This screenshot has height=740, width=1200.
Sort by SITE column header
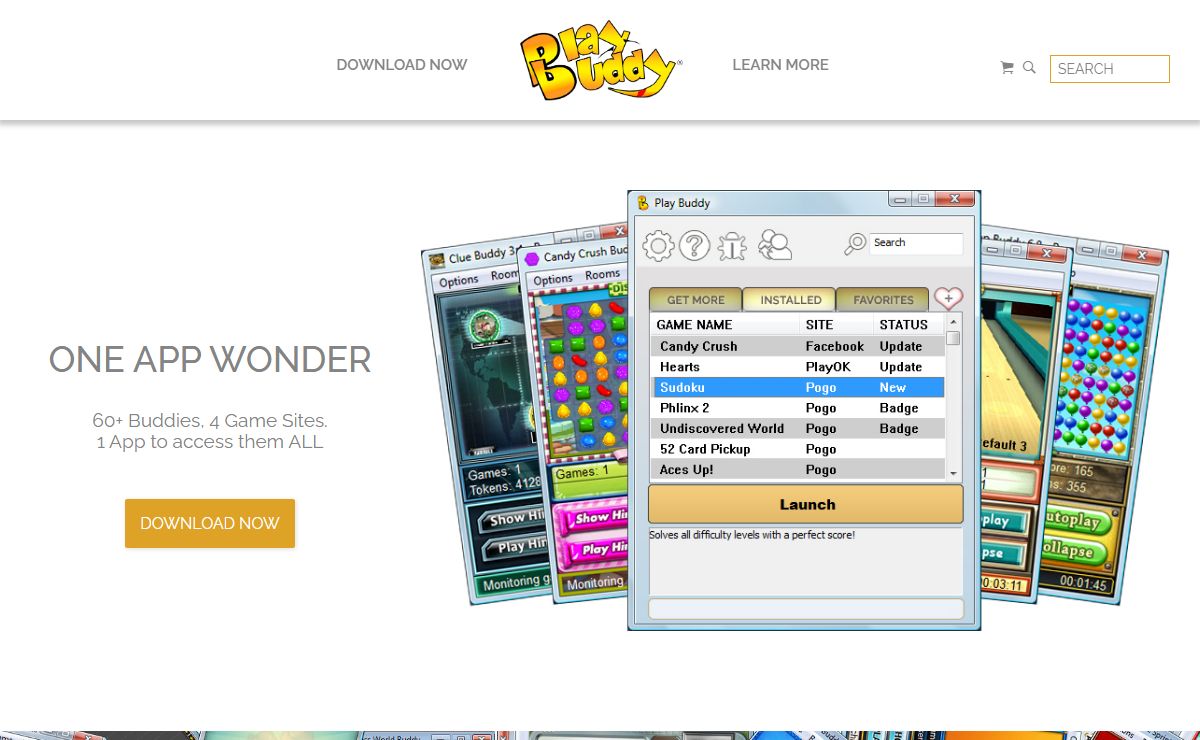(x=837, y=325)
